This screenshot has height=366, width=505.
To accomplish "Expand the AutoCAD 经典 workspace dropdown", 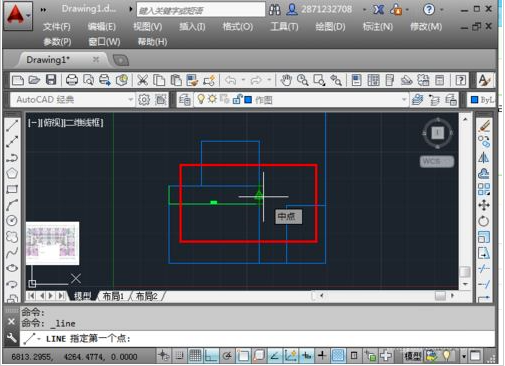I will click(130, 99).
